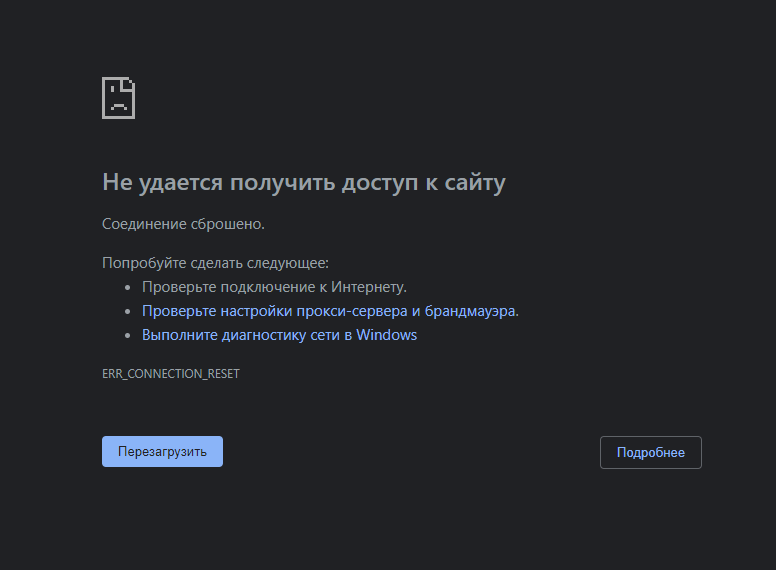The width and height of the screenshot is (776, 570).
Task: Run the Windows network diagnostics link
Action: [x=279, y=335]
